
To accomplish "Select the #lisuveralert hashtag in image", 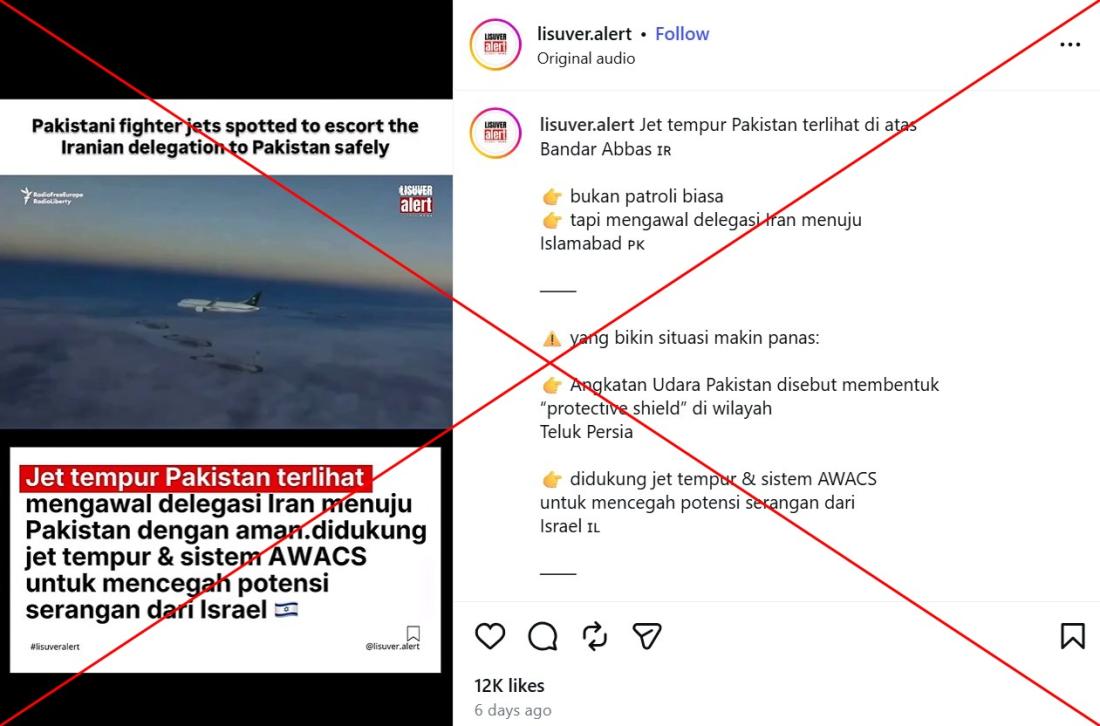I will (x=55, y=647).
